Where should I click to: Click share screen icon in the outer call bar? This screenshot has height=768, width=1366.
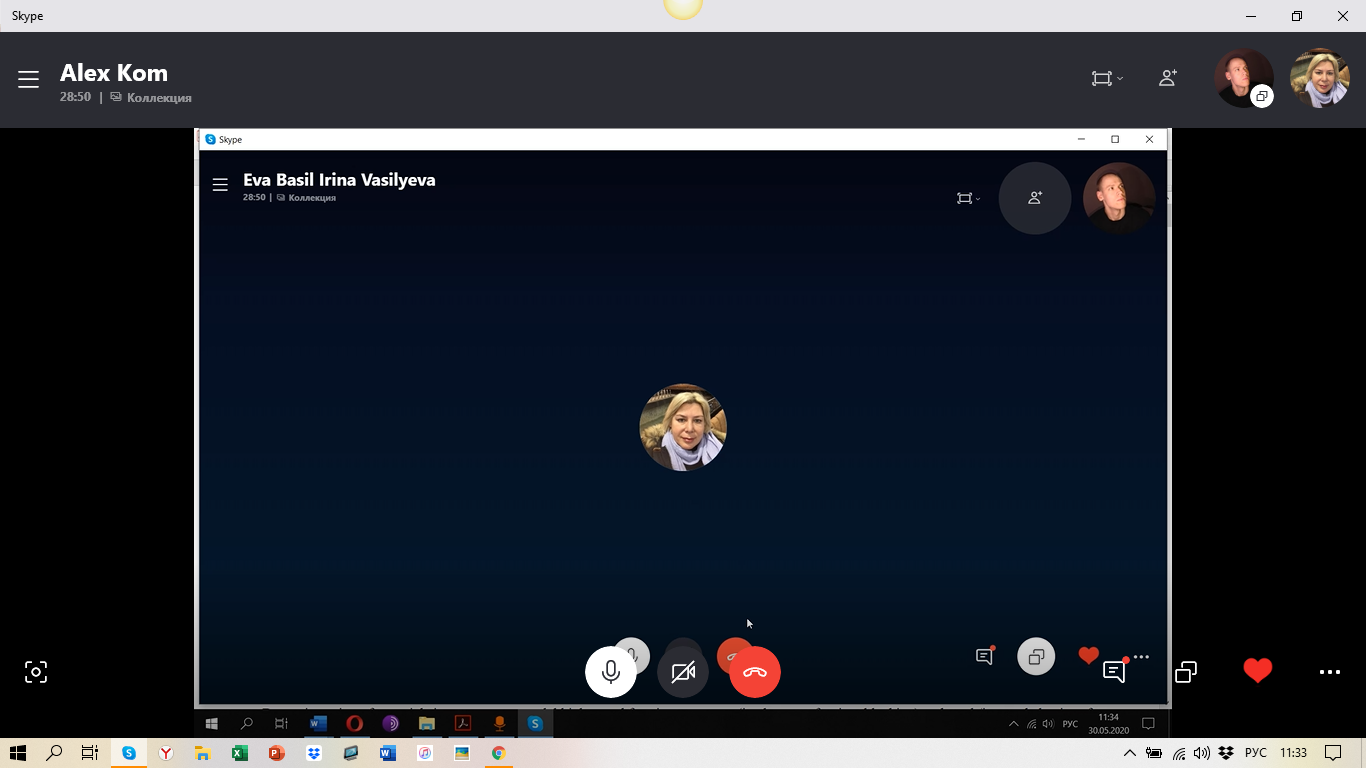[1186, 672]
